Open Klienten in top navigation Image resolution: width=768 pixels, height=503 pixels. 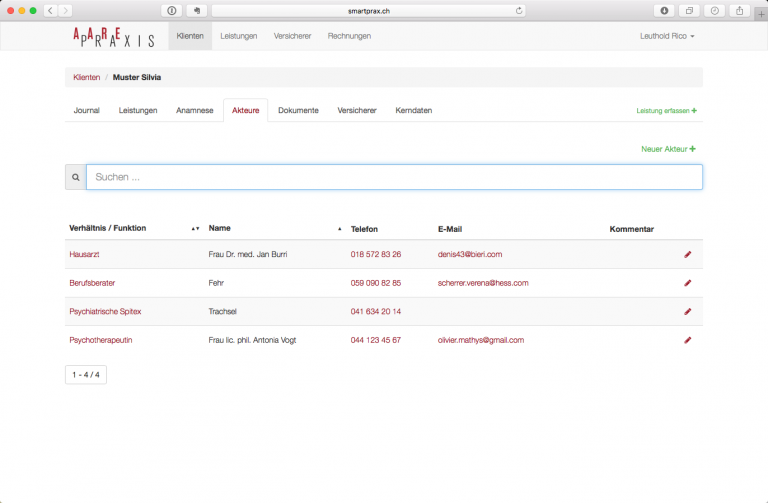click(x=190, y=36)
